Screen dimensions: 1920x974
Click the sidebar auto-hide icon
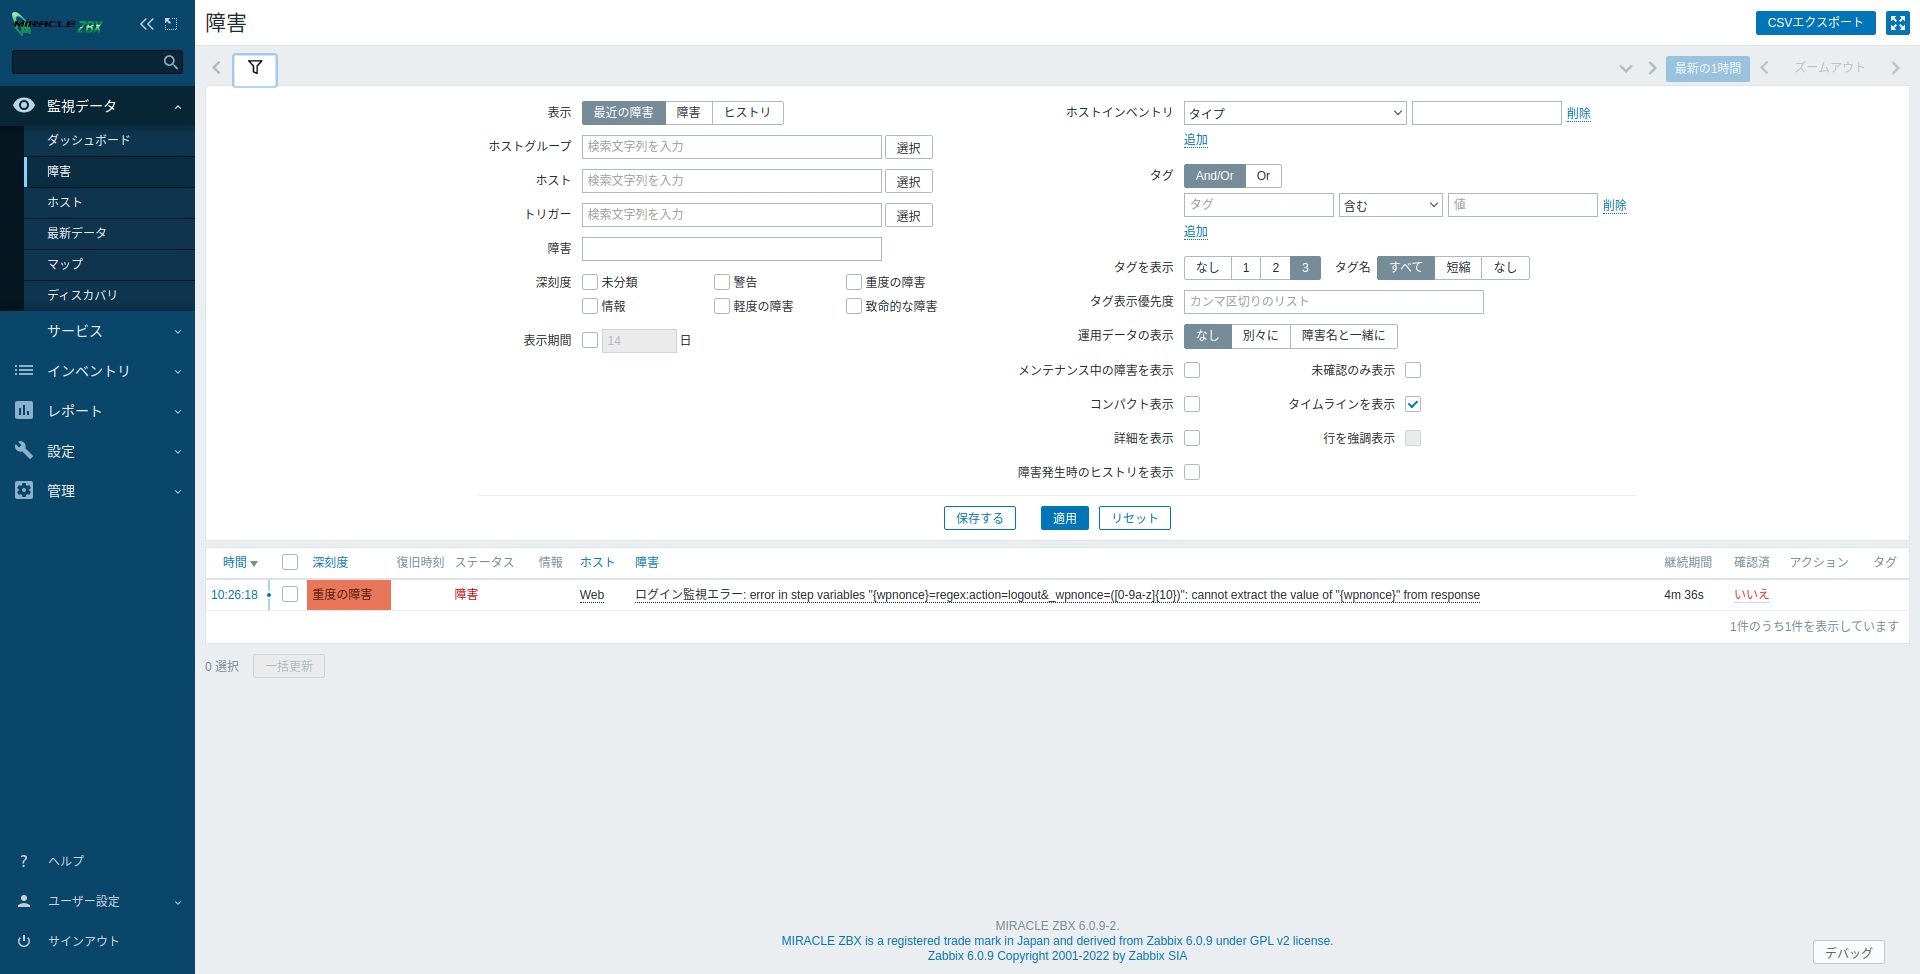pos(171,24)
